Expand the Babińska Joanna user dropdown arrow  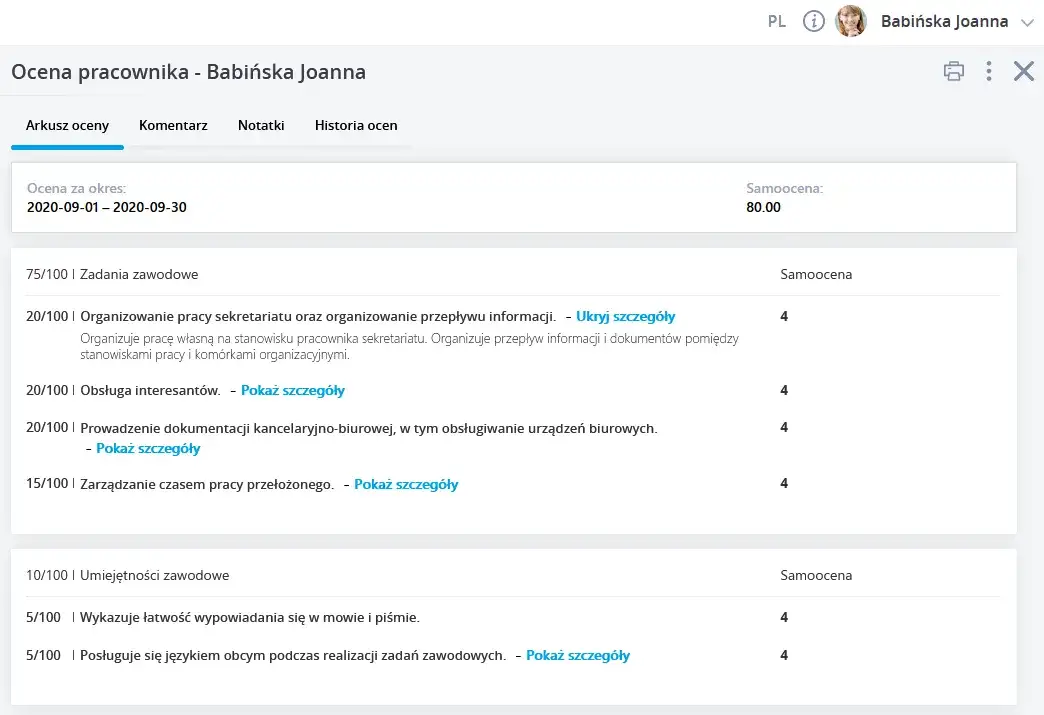point(1027,22)
